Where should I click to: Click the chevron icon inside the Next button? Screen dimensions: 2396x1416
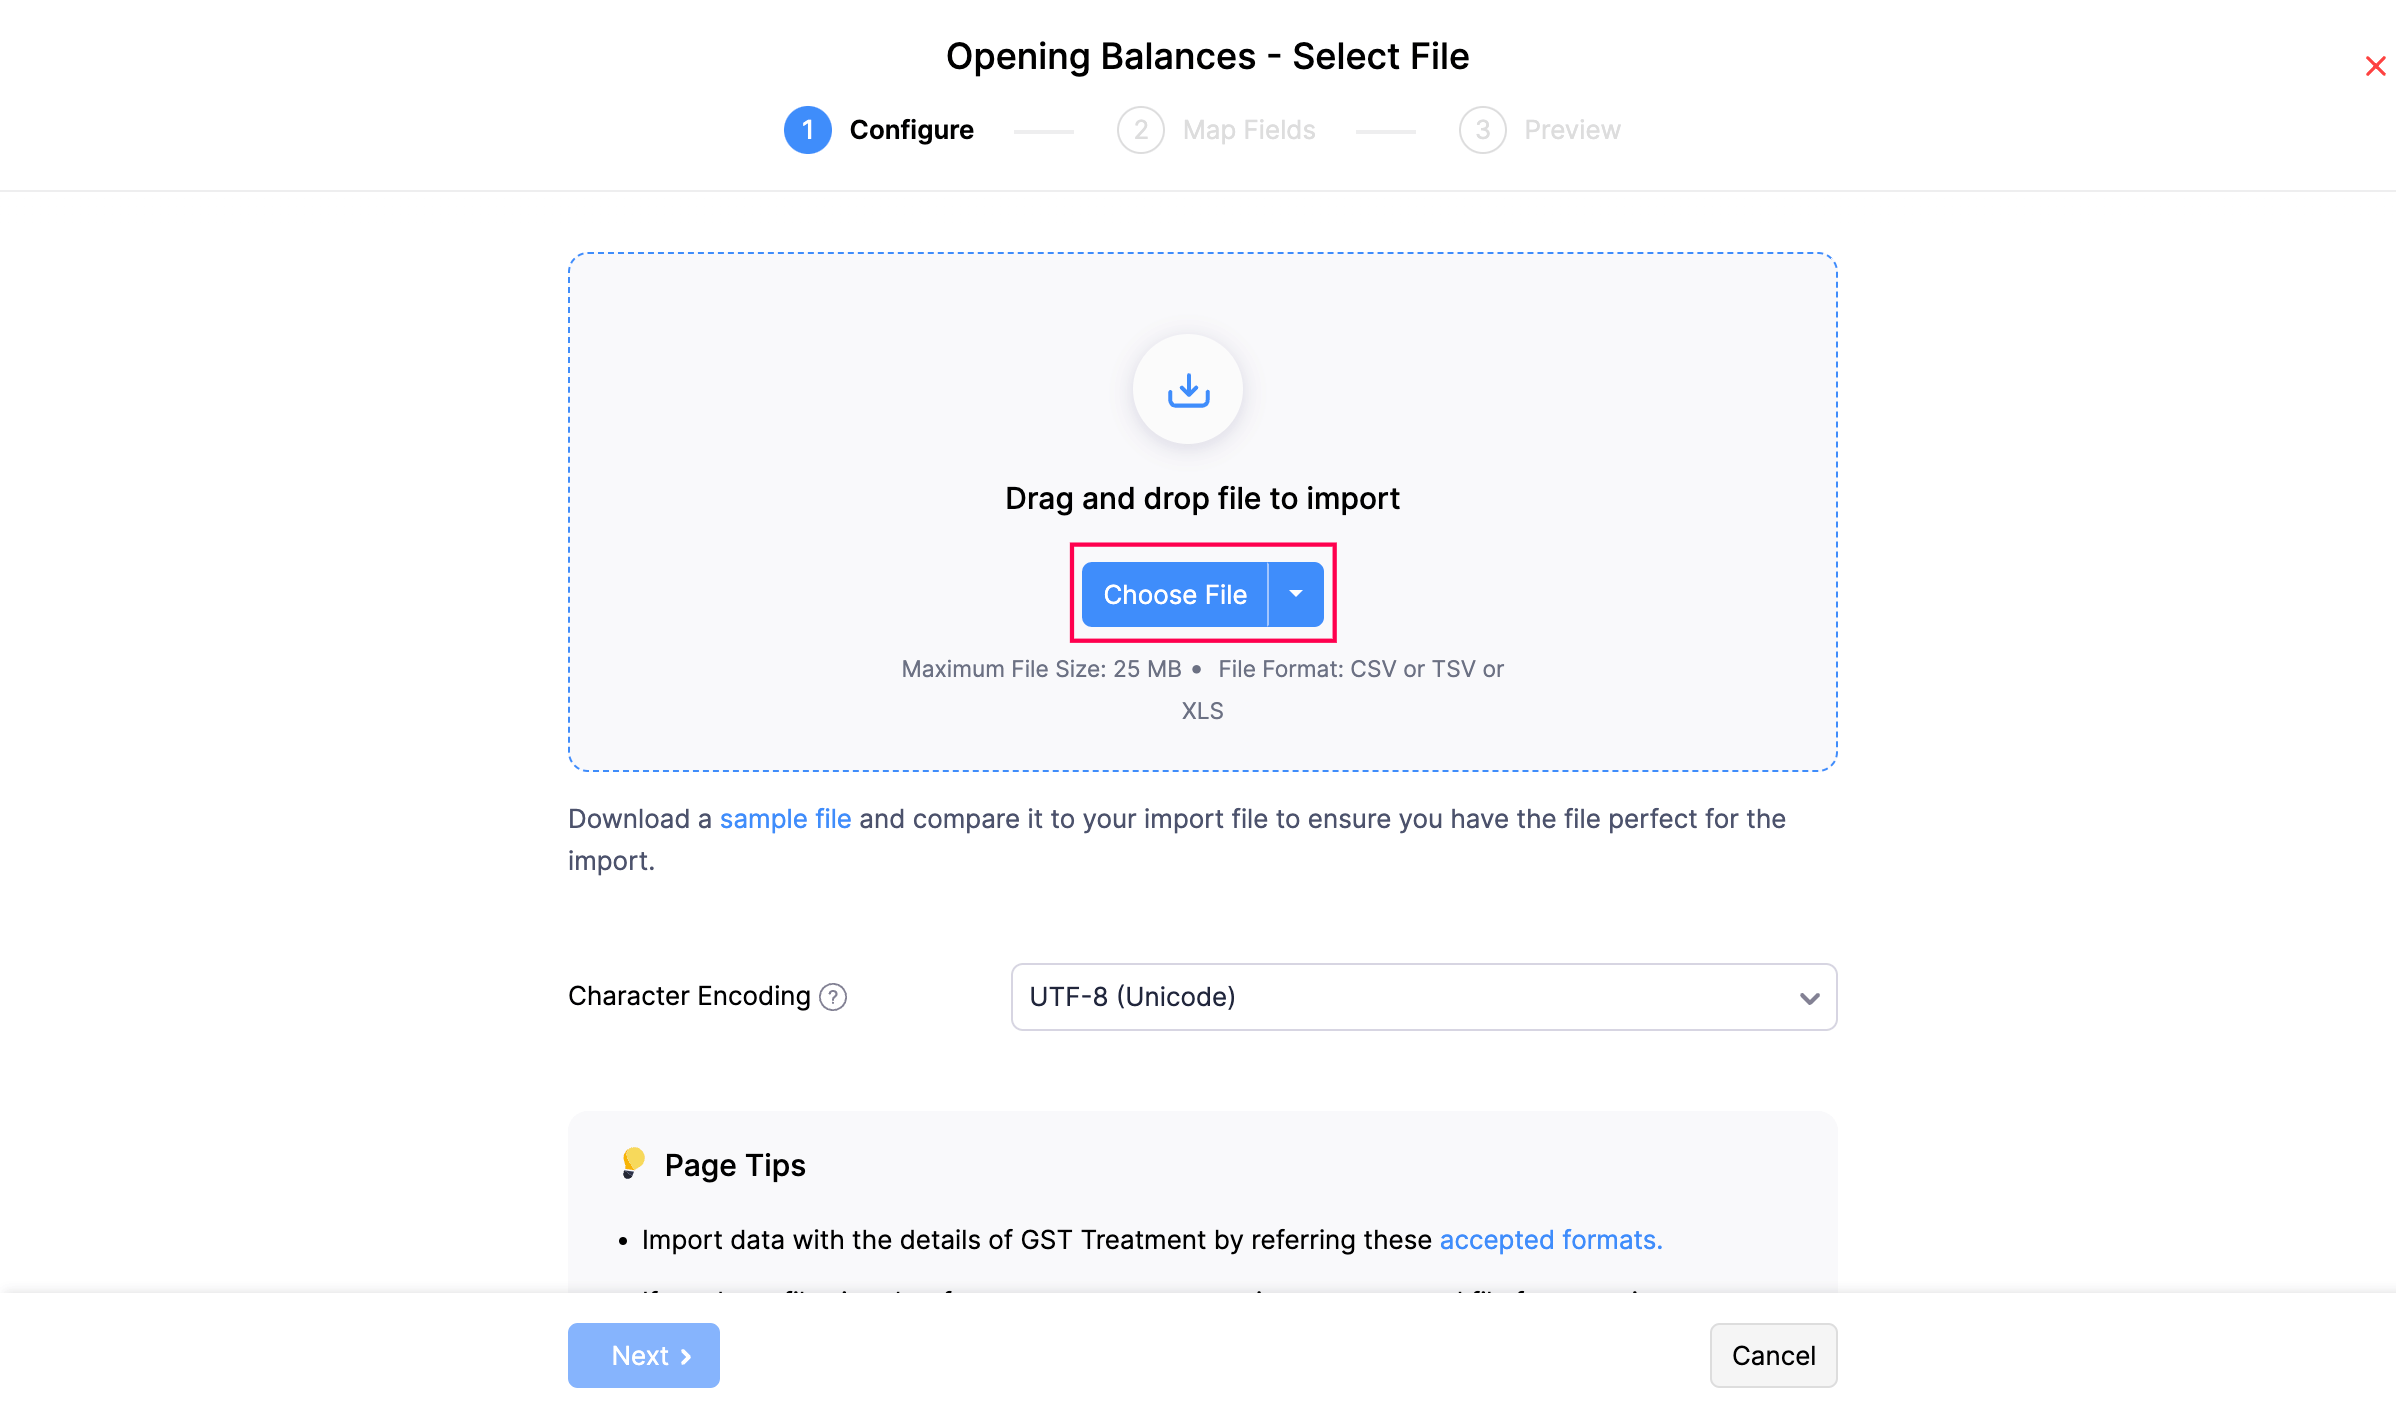(686, 1355)
